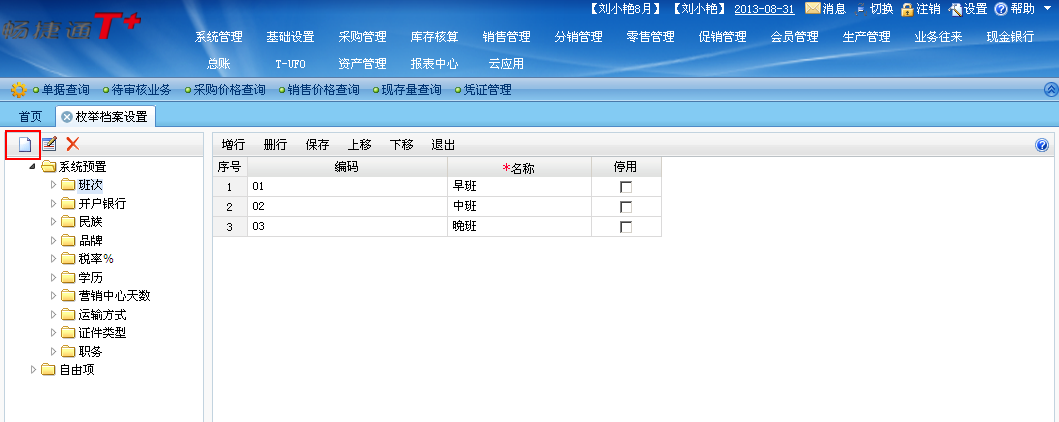
Task: Collapse the 系统预置 tree node
Action: [x=33, y=167]
